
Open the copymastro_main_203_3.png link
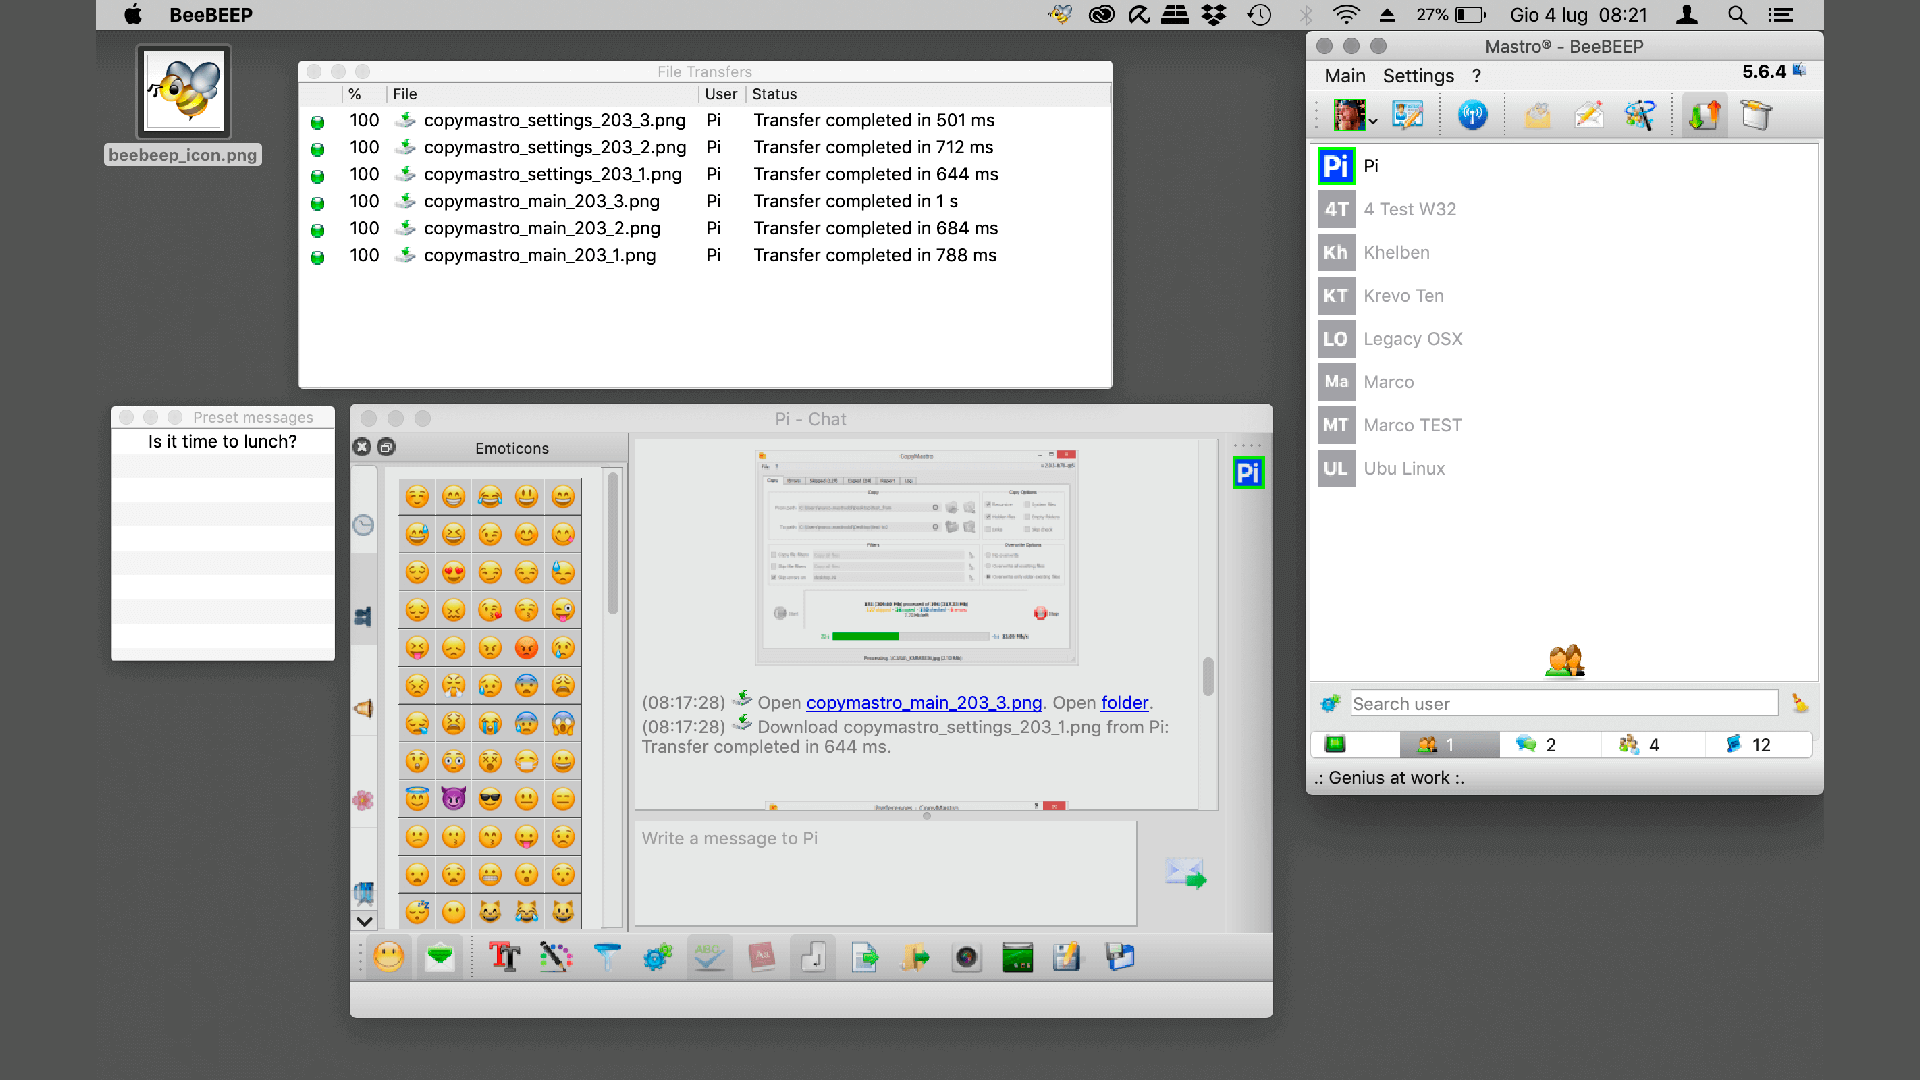click(923, 702)
